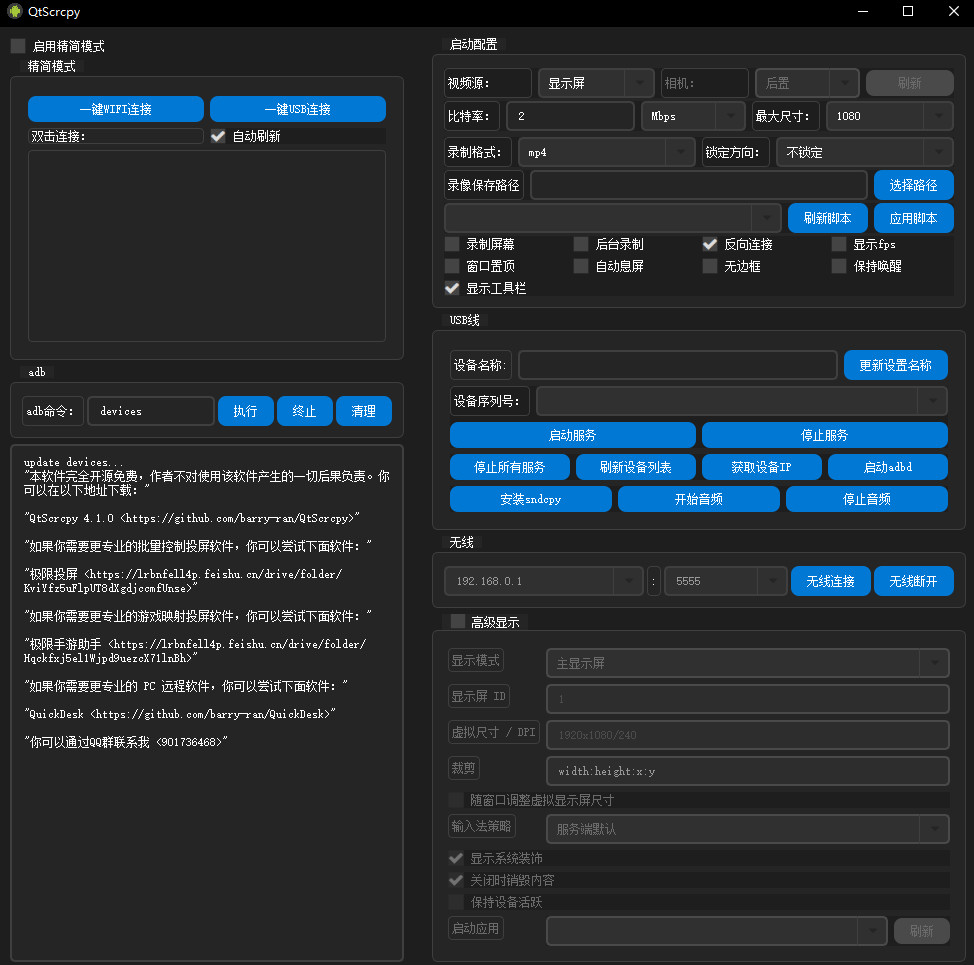Open the Mbps bitrate unit dropdown

tap(693, 116)
